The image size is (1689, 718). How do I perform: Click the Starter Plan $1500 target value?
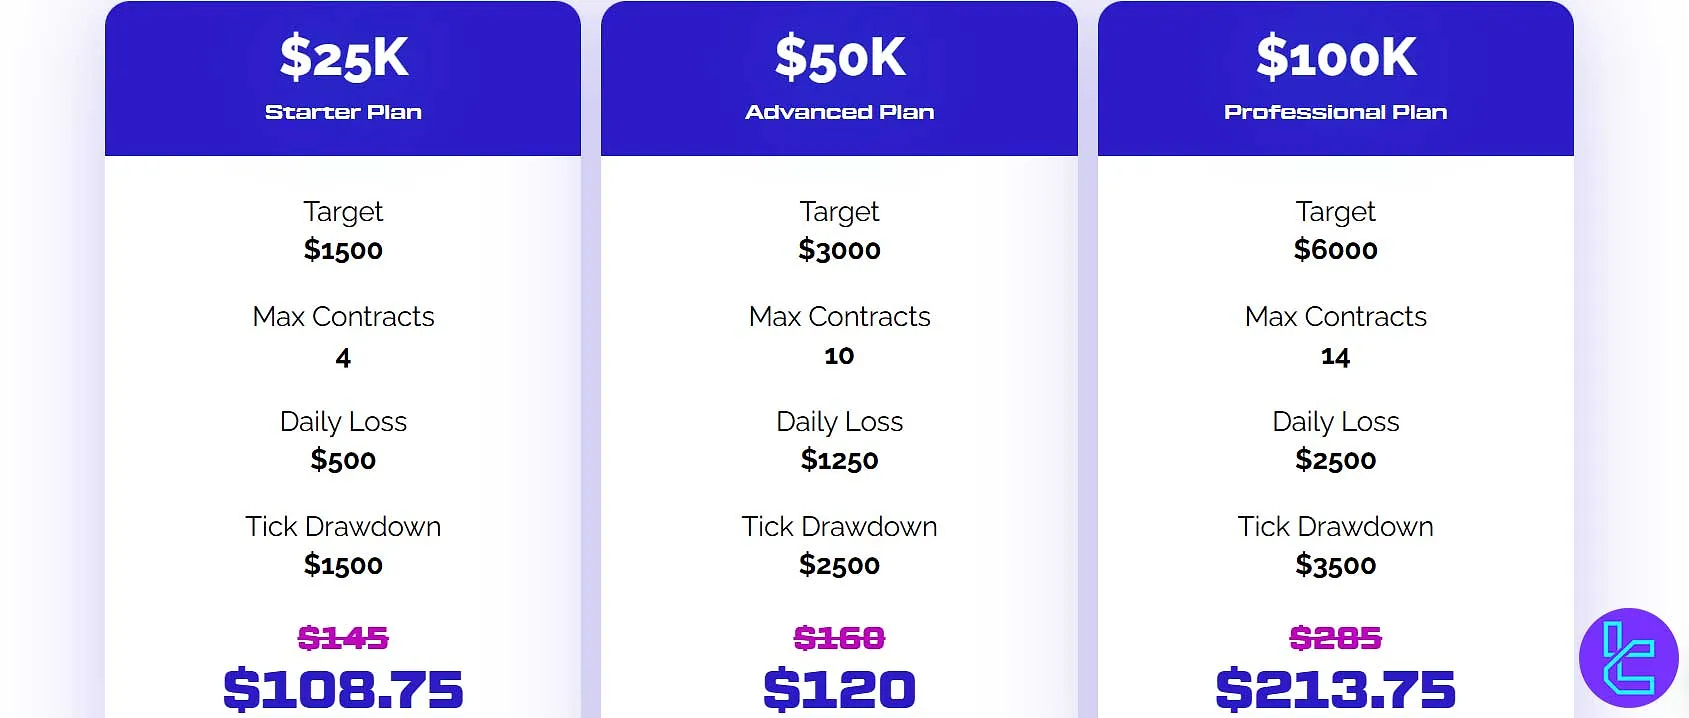[x=343, y=250]
